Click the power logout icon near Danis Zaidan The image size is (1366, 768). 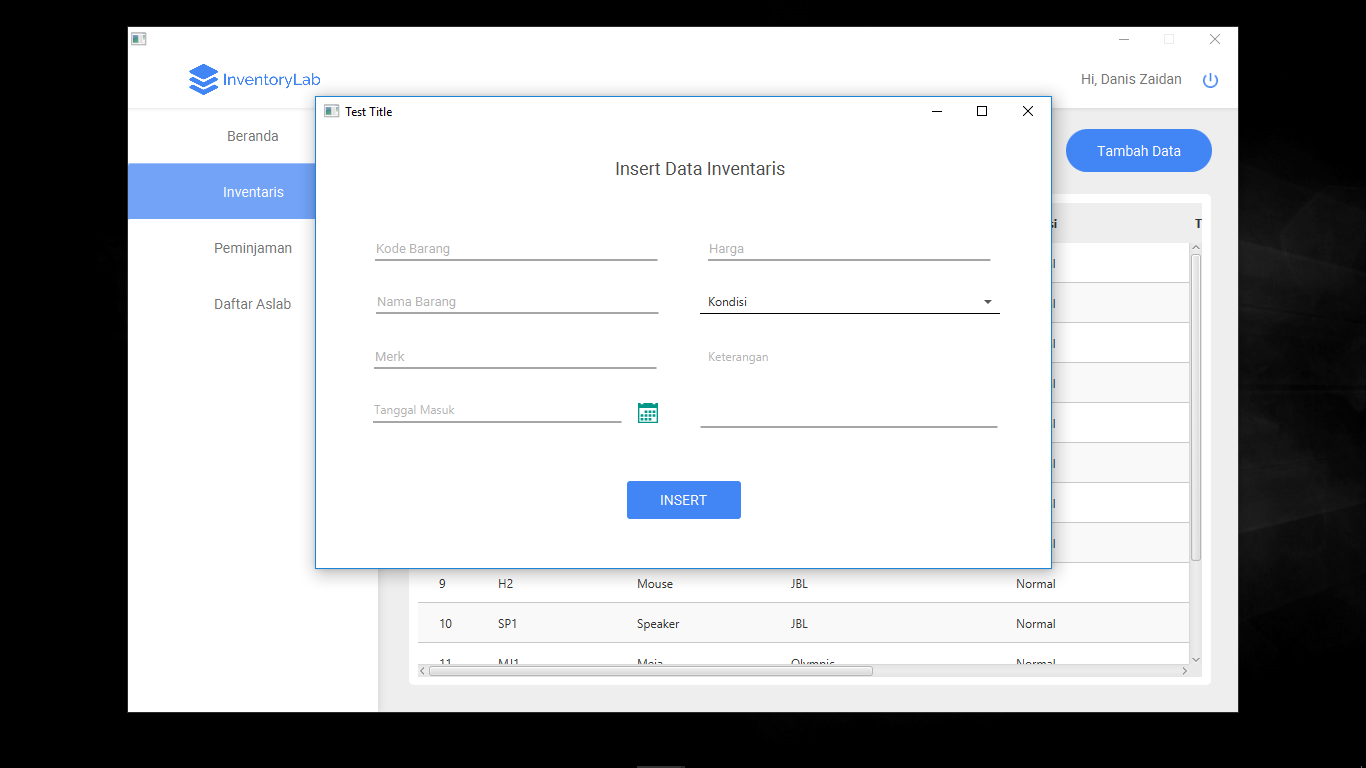[x=1210, y=80]
